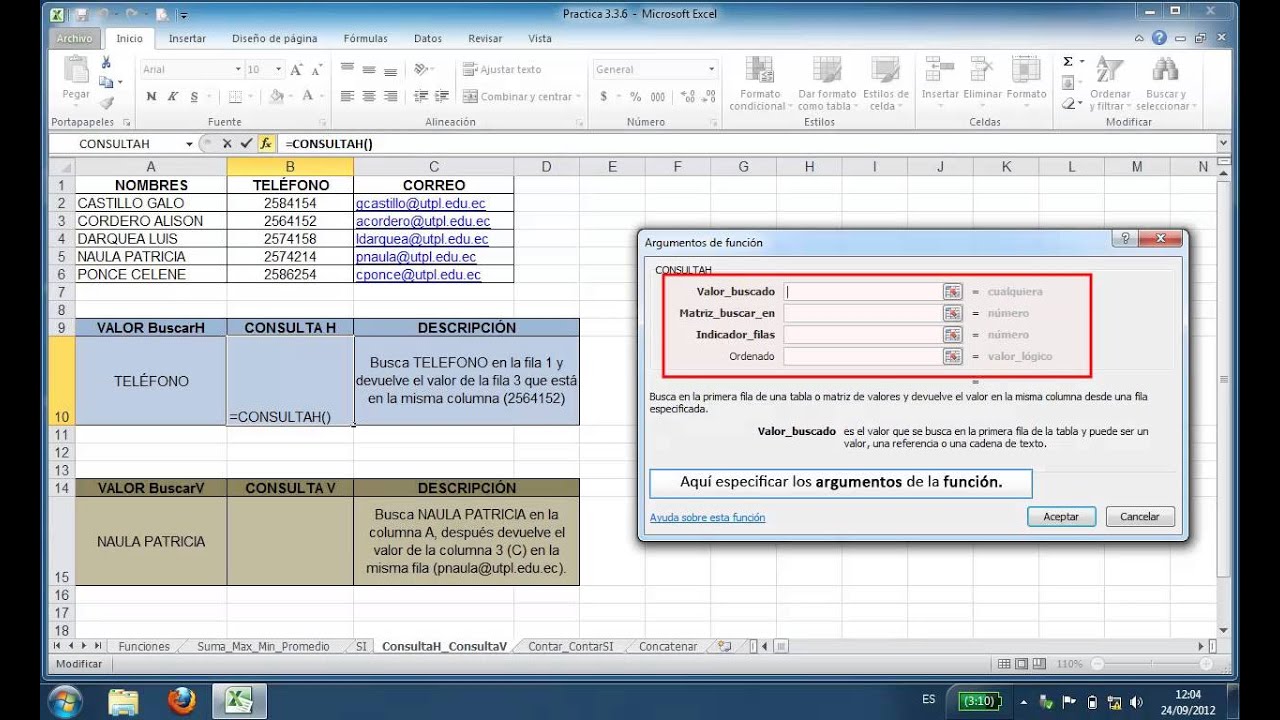Click the Copy icon in Portapapeles
This screenshot has width=1280, height=720.
[x=106, y=83]
